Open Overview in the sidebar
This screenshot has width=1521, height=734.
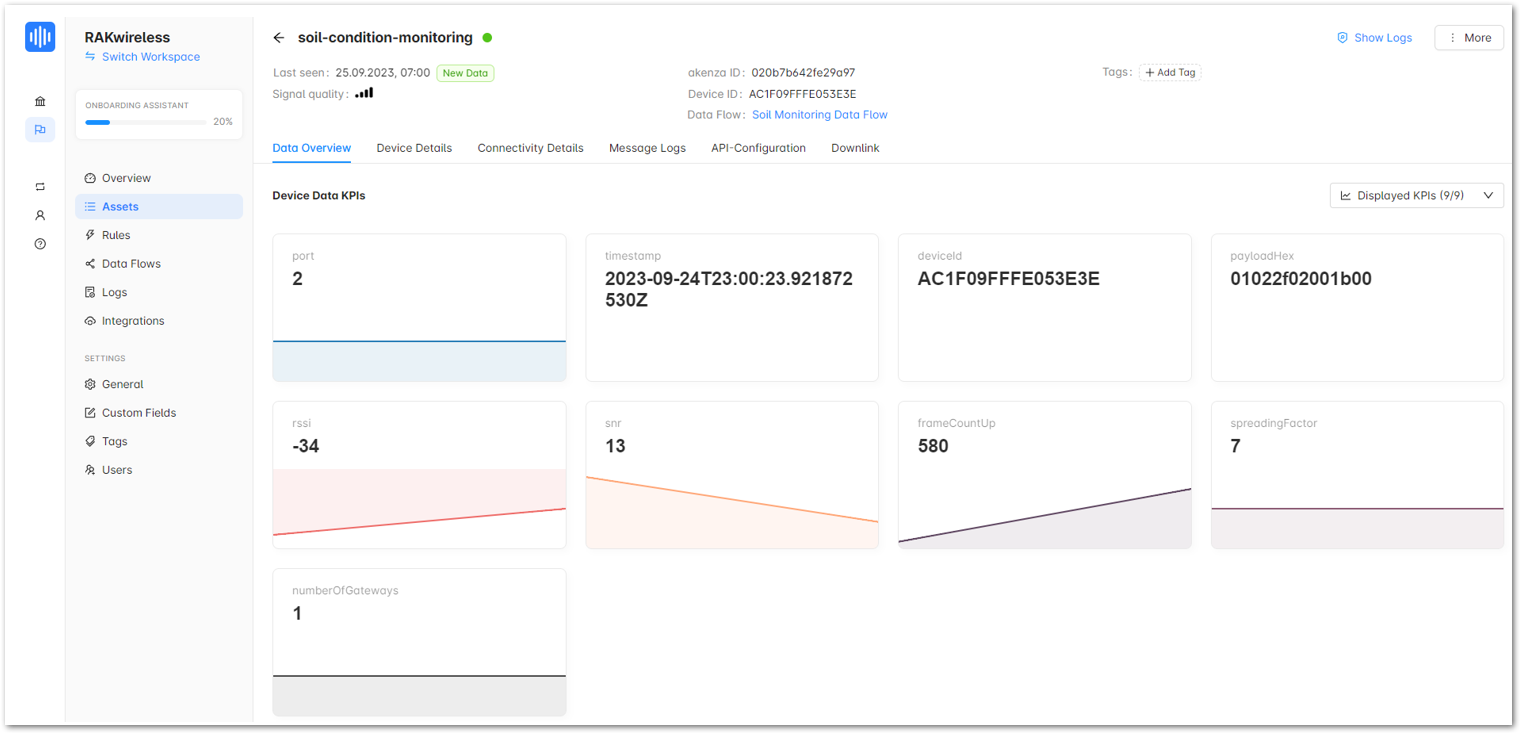coord(158,178)
